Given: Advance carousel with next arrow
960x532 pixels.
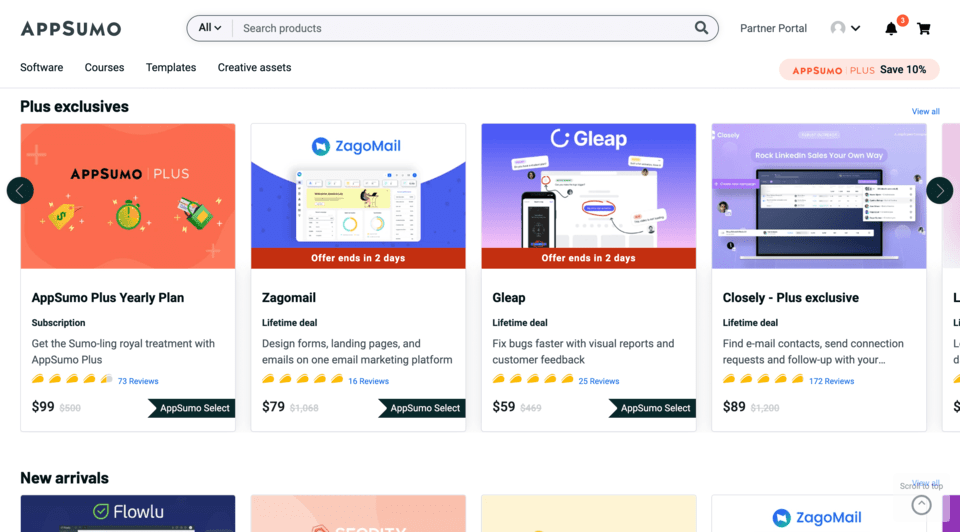Looking at the screenshot, I should 939,190.
